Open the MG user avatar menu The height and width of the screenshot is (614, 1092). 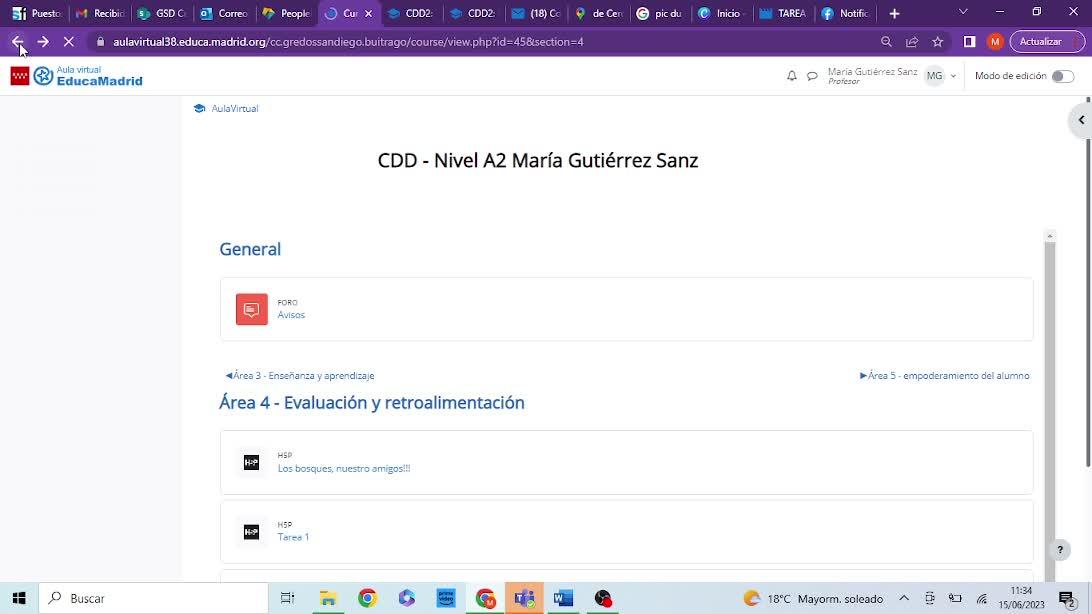click(x=935, y=76)
